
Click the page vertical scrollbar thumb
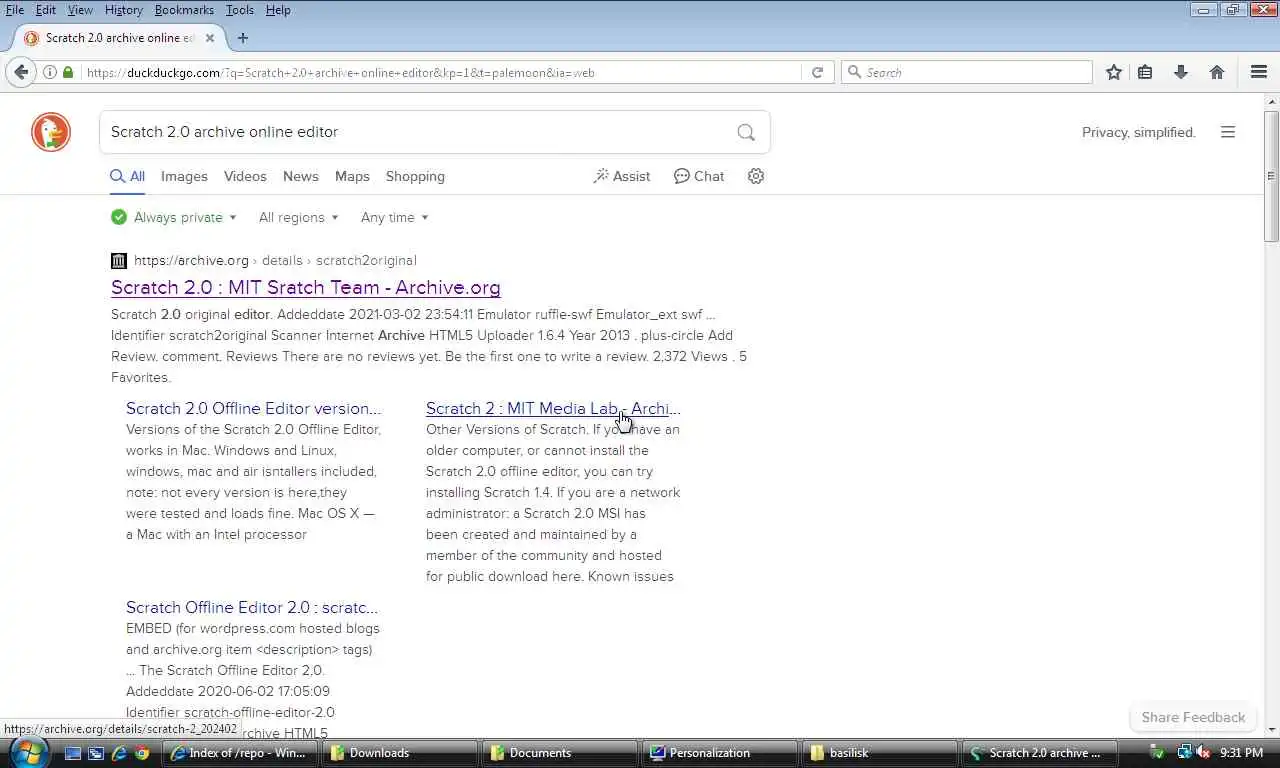click(x=1271, y=175)
